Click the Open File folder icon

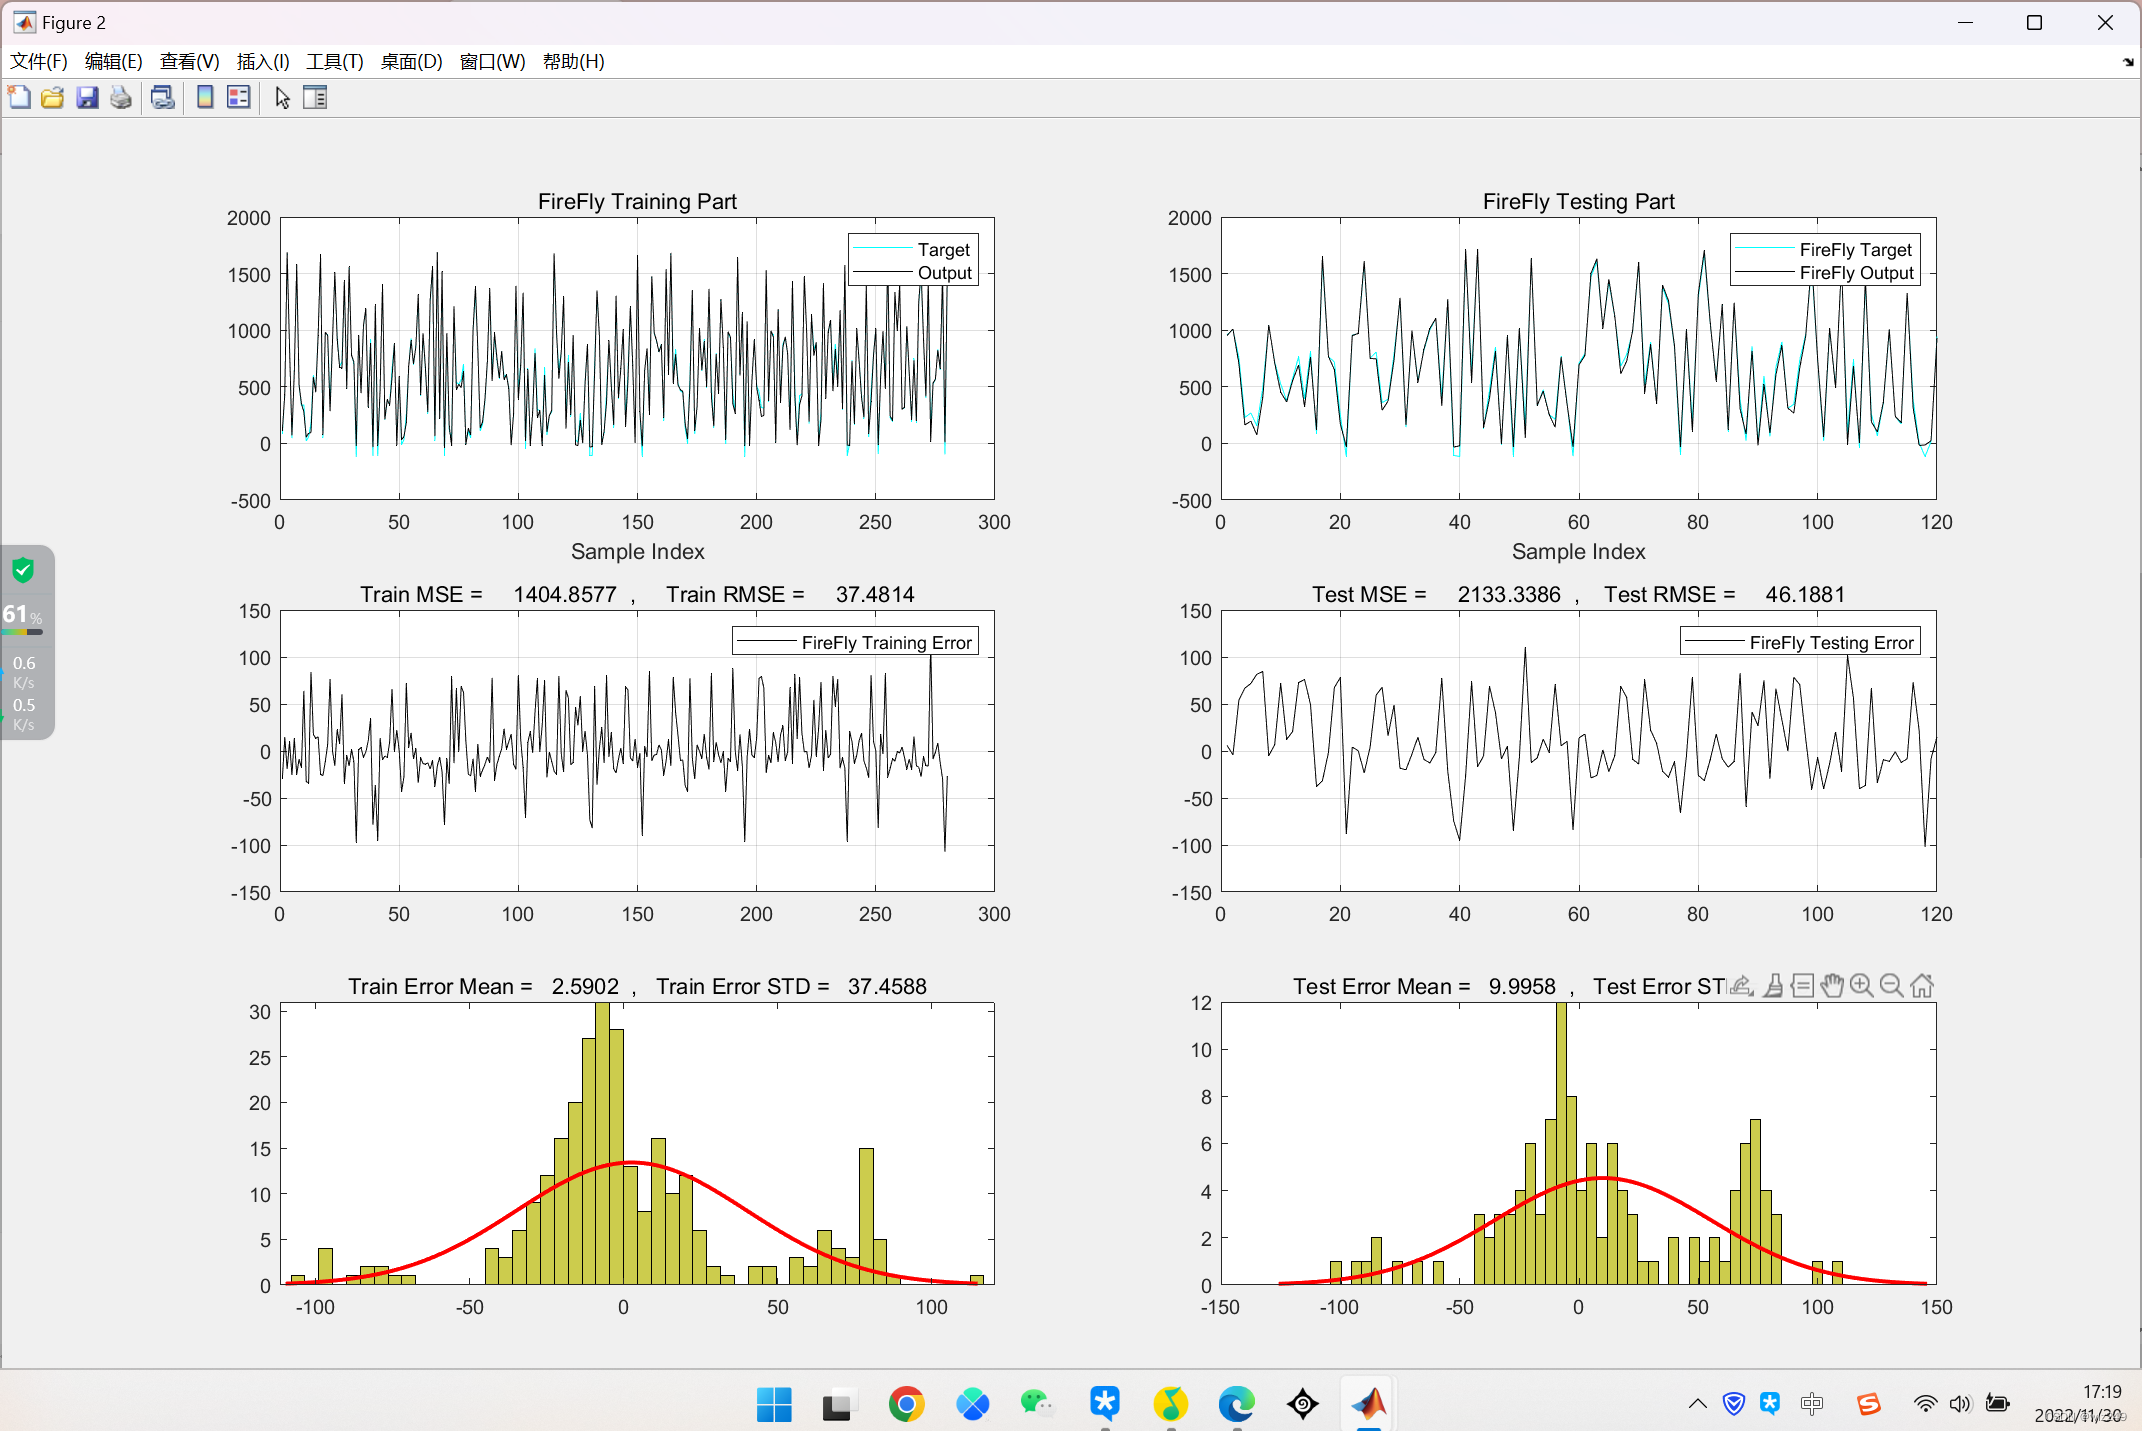[52, 98]
